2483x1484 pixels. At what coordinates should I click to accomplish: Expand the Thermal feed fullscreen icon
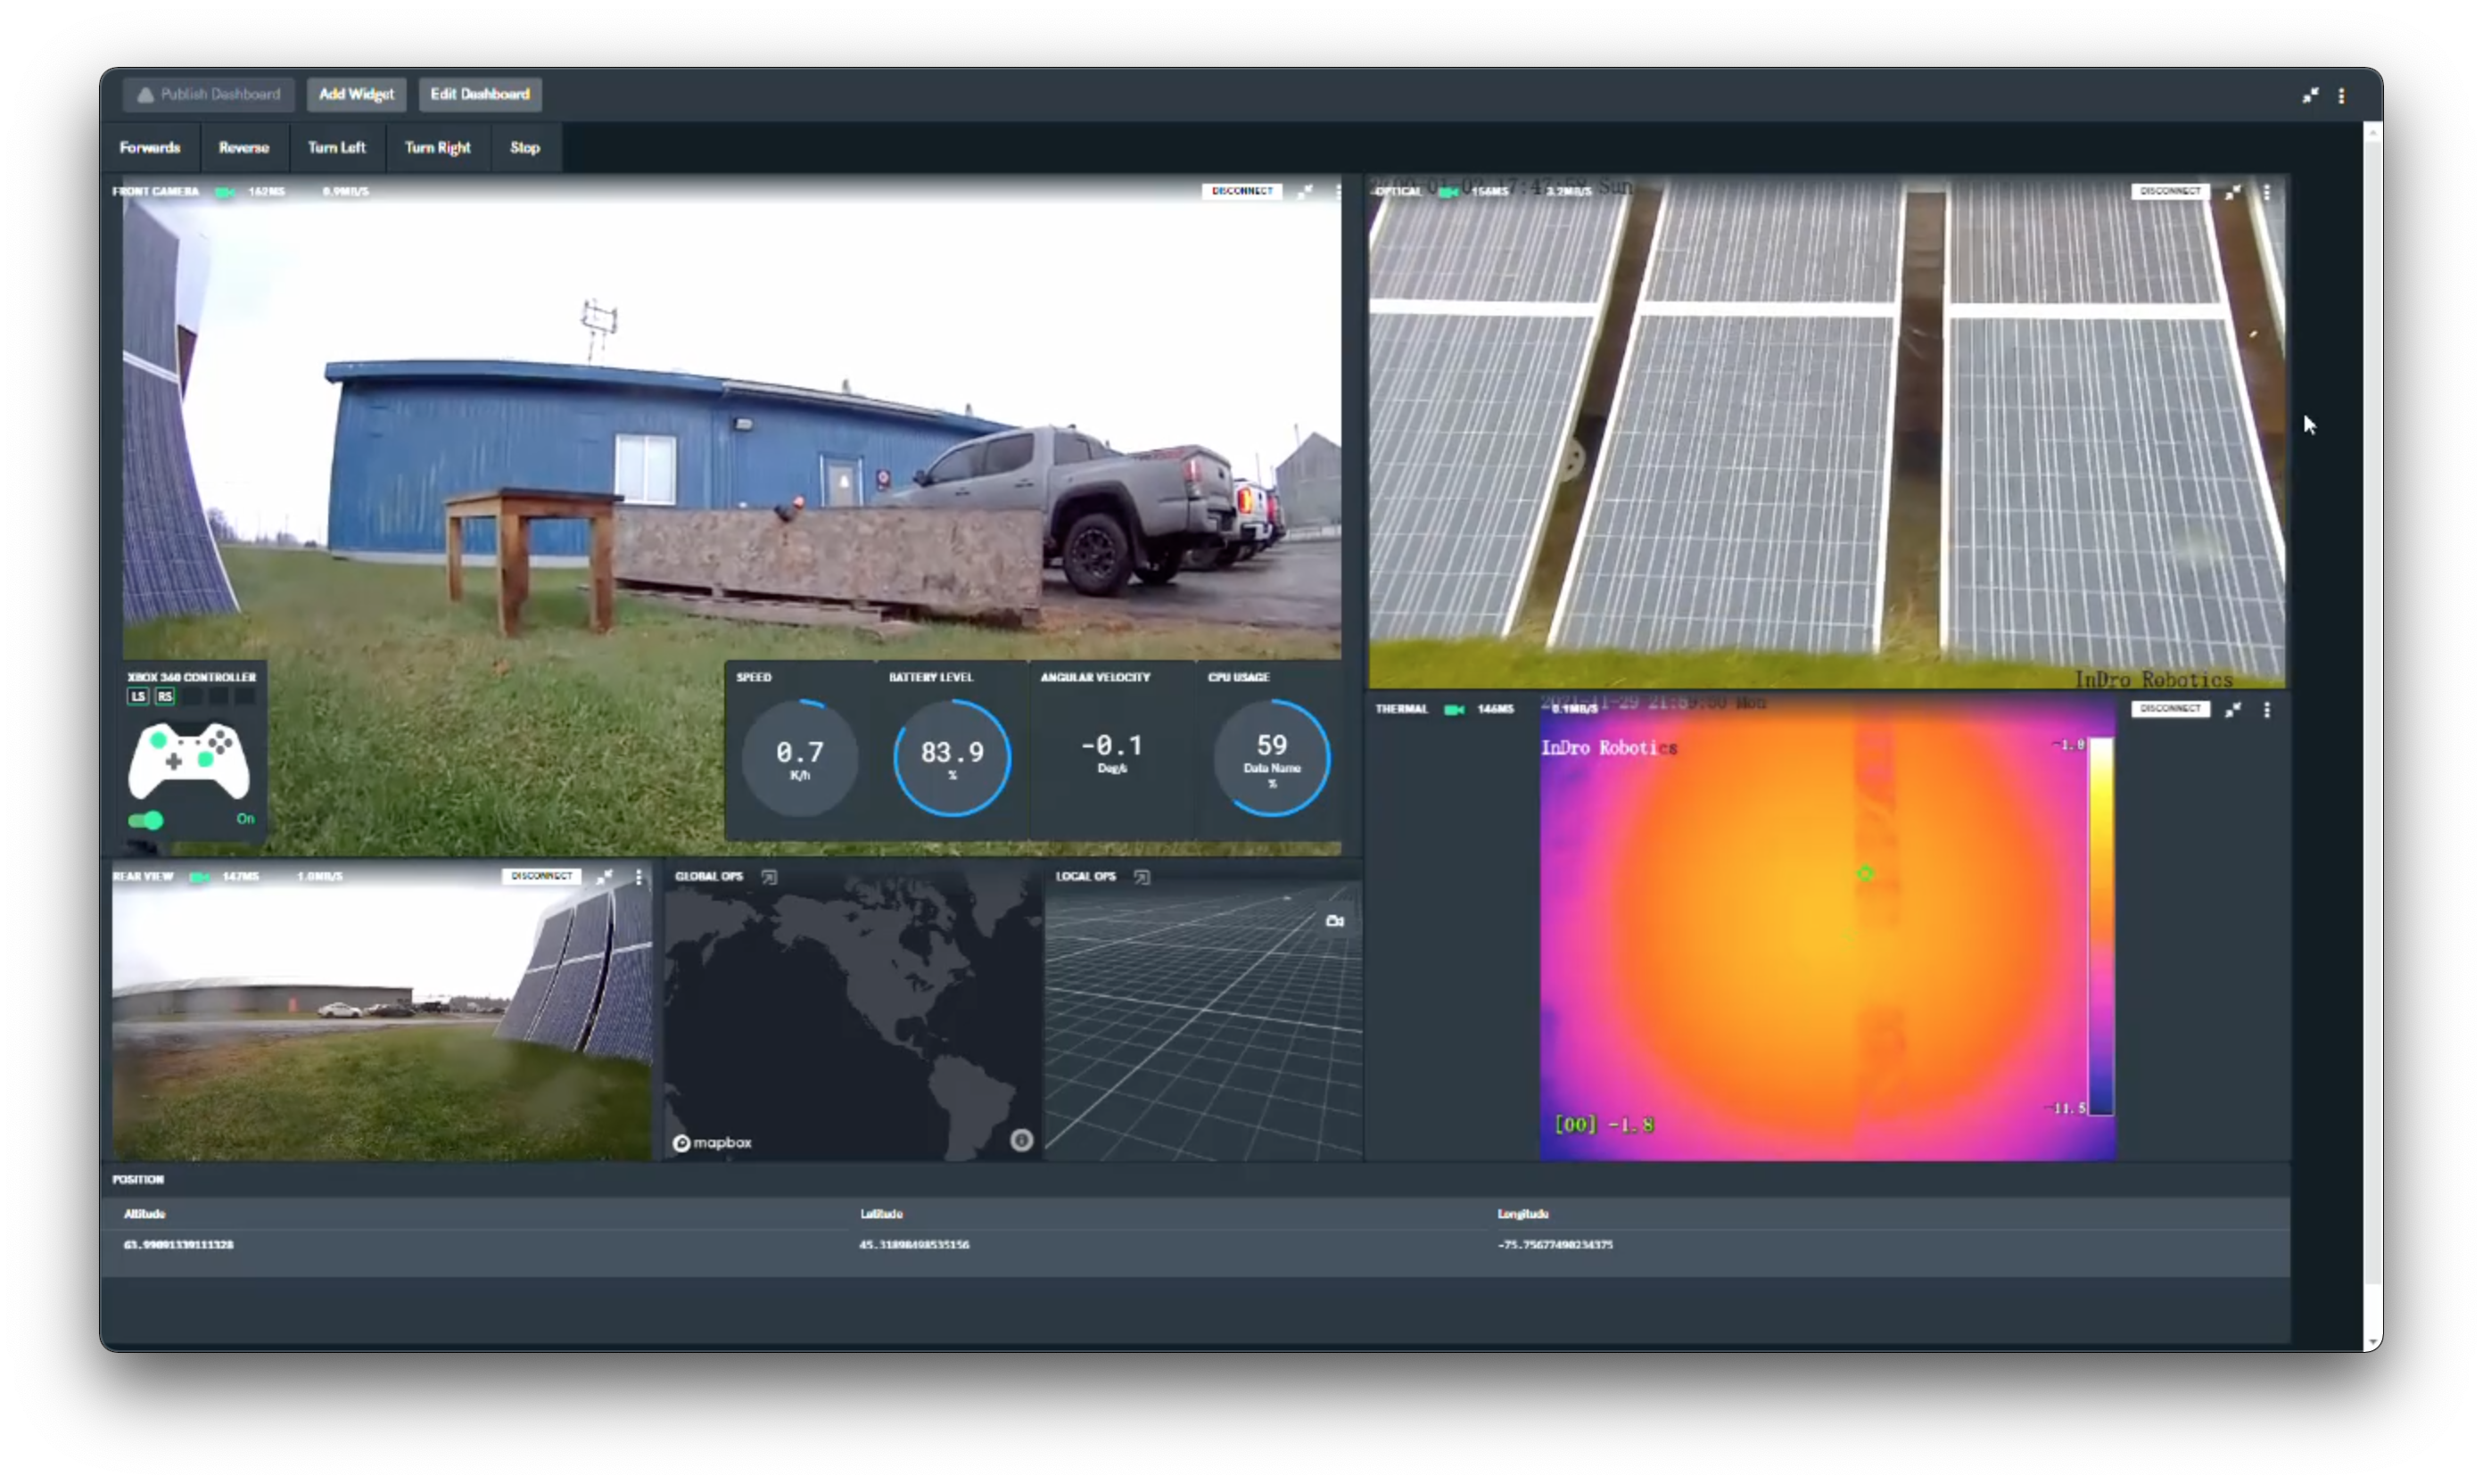click(2233, 709)
